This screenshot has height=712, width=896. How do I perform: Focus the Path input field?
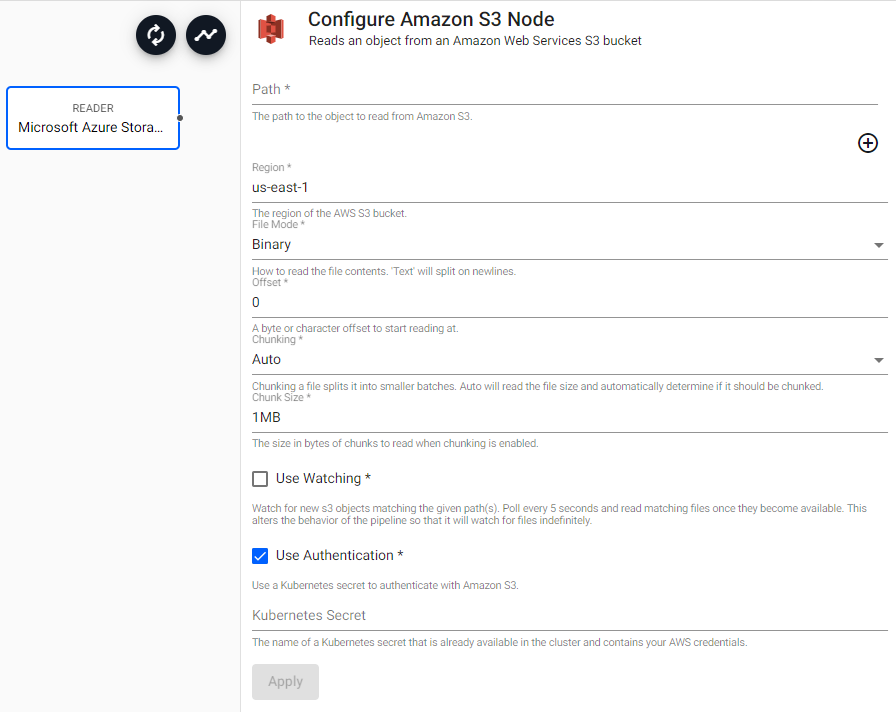565,90
